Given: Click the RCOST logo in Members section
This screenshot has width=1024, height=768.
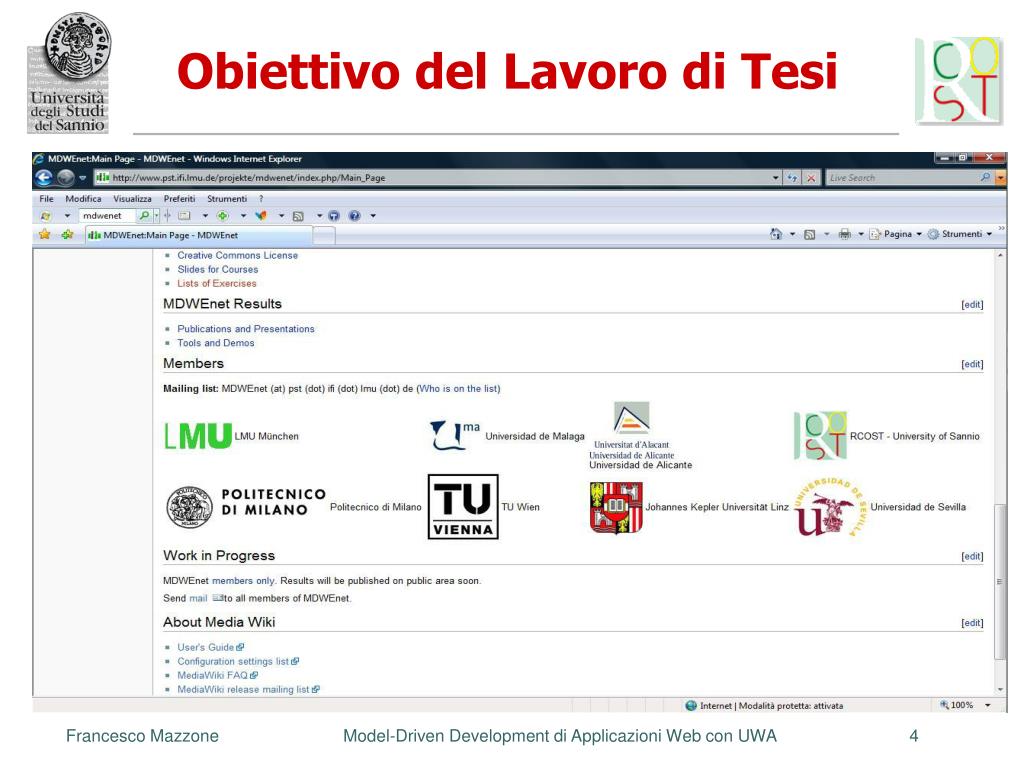Looking at the screenshot, I should coord(820,436).
